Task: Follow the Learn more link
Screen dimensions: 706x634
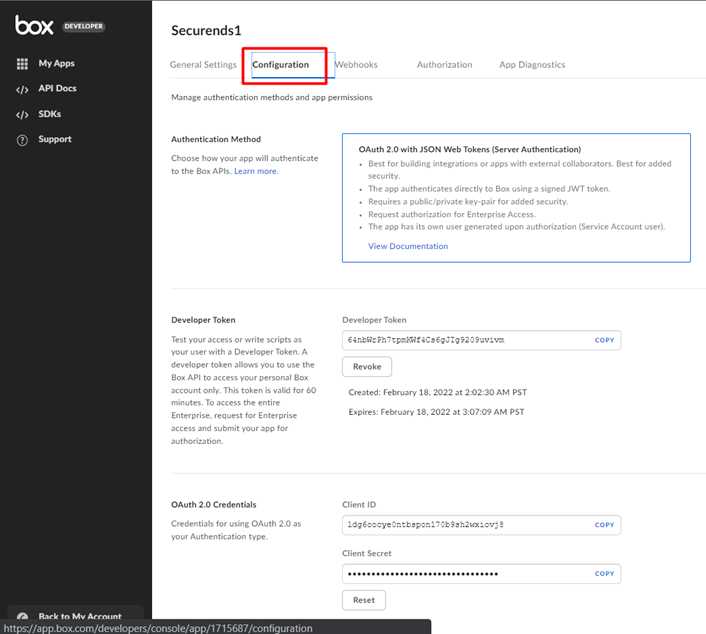Action: [256, 171]
